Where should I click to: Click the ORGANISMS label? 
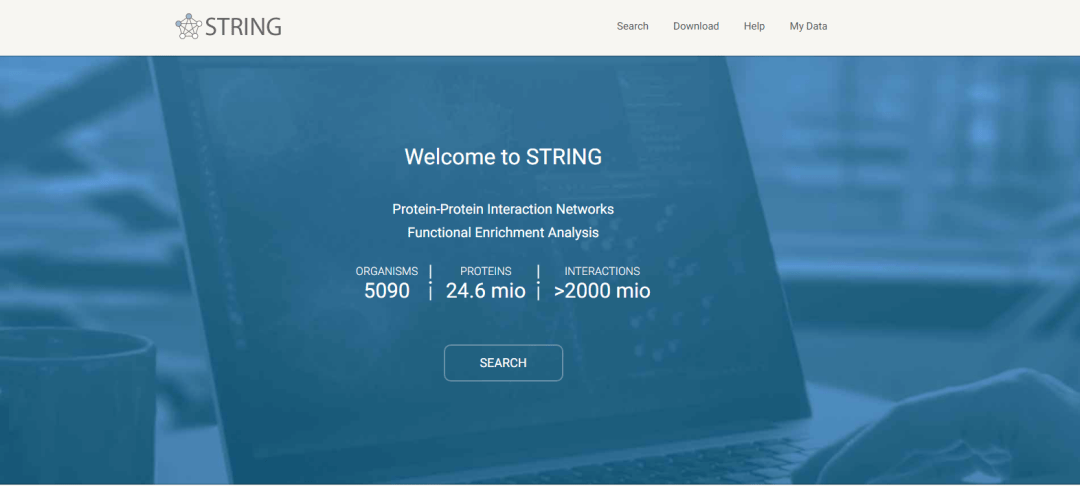click(x=386, y=271)
